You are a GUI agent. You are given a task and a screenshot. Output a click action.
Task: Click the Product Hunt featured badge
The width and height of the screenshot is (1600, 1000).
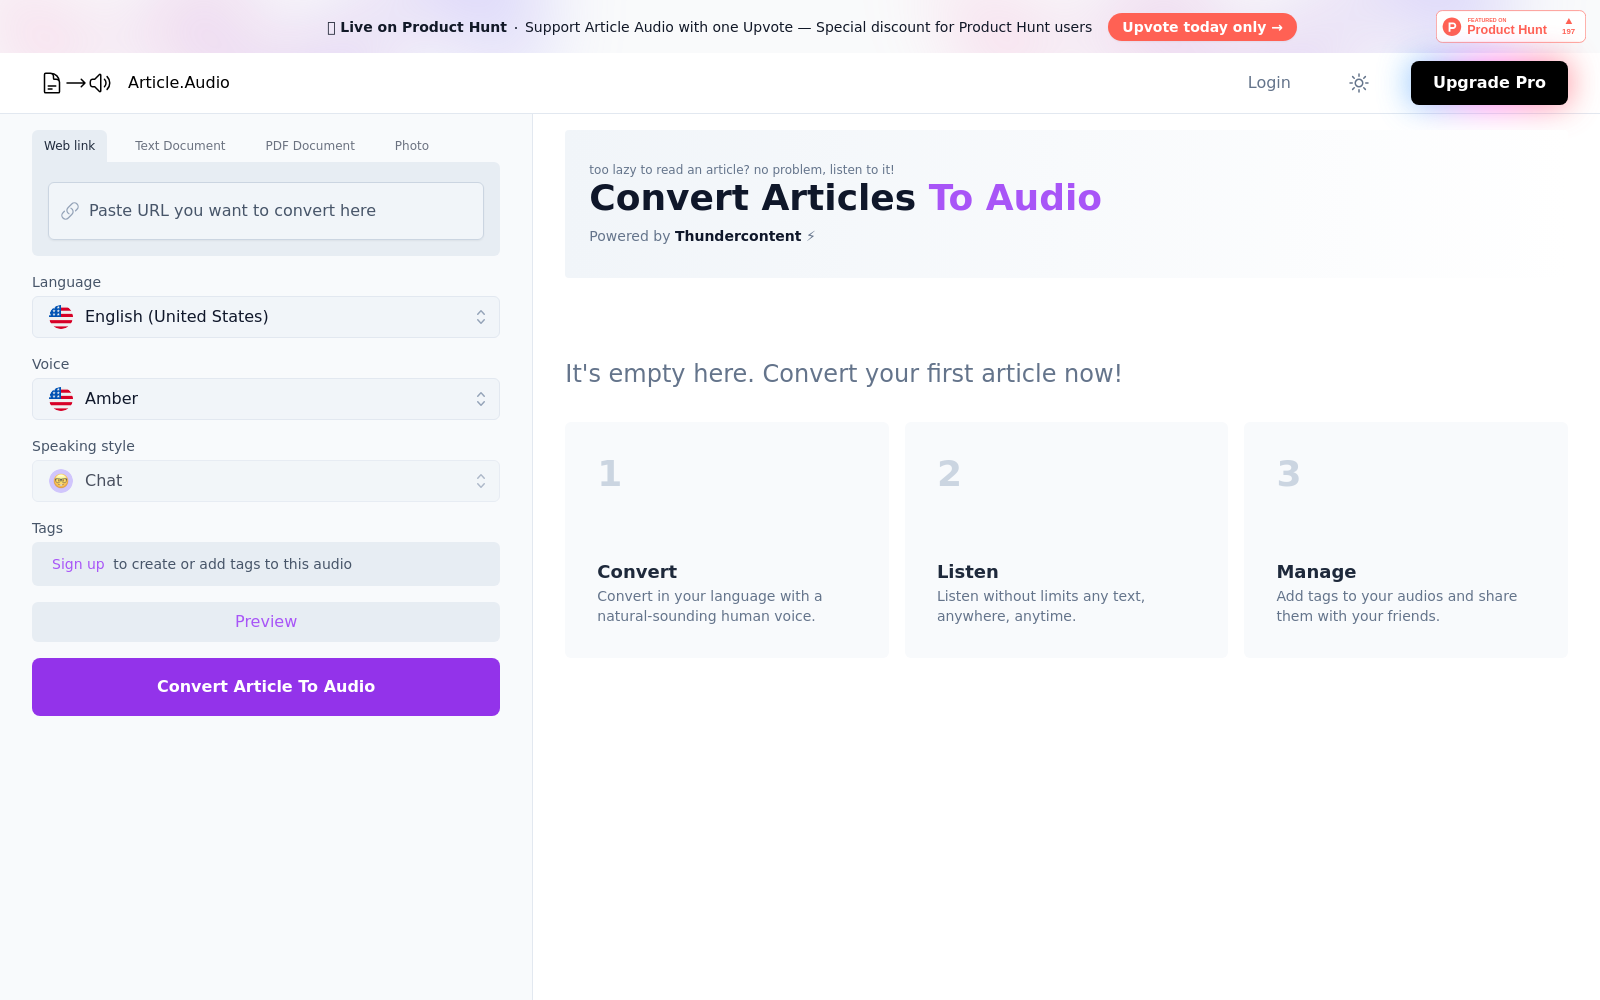tap(1510, 27)
